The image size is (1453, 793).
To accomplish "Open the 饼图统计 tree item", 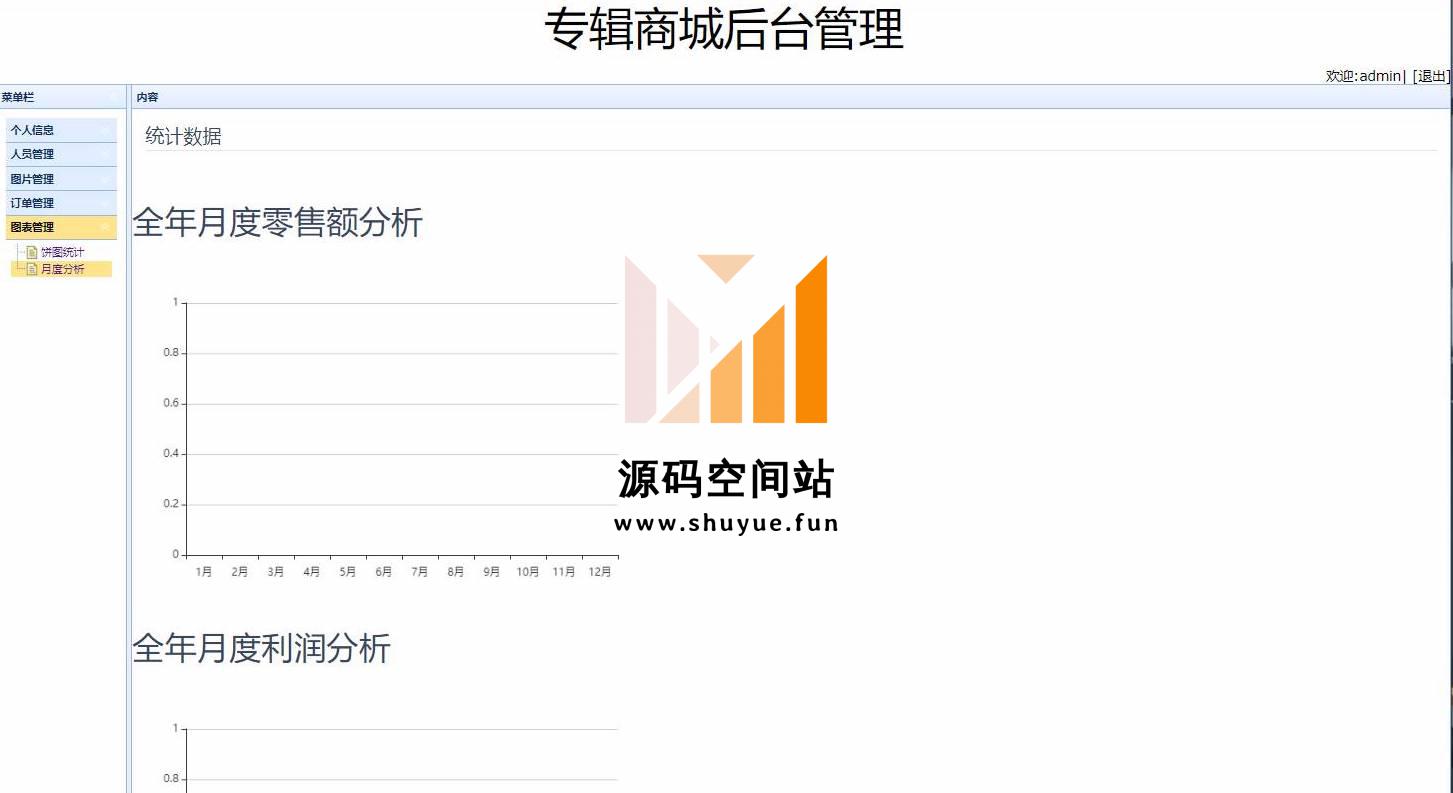I will click(x=62, y=252).
